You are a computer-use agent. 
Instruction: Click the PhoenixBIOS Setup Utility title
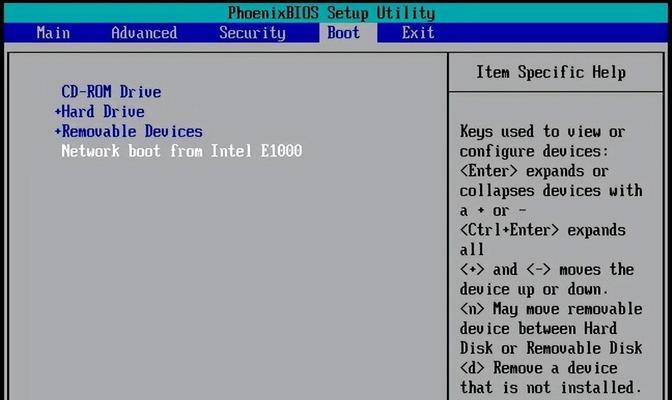pos(331,13)
